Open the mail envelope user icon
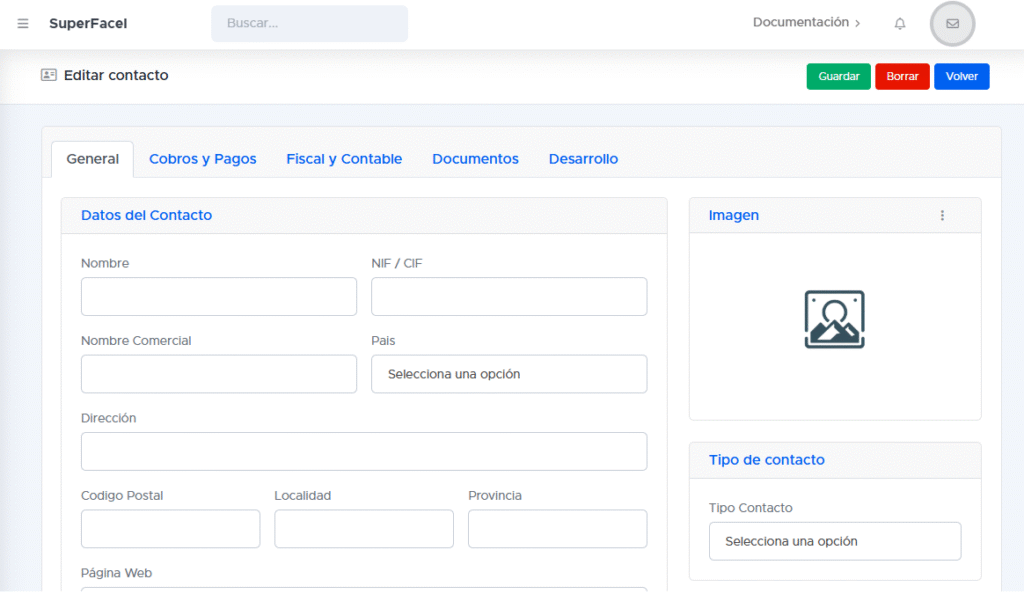This screenshot has width=1024, height=616. pos(952,24)
